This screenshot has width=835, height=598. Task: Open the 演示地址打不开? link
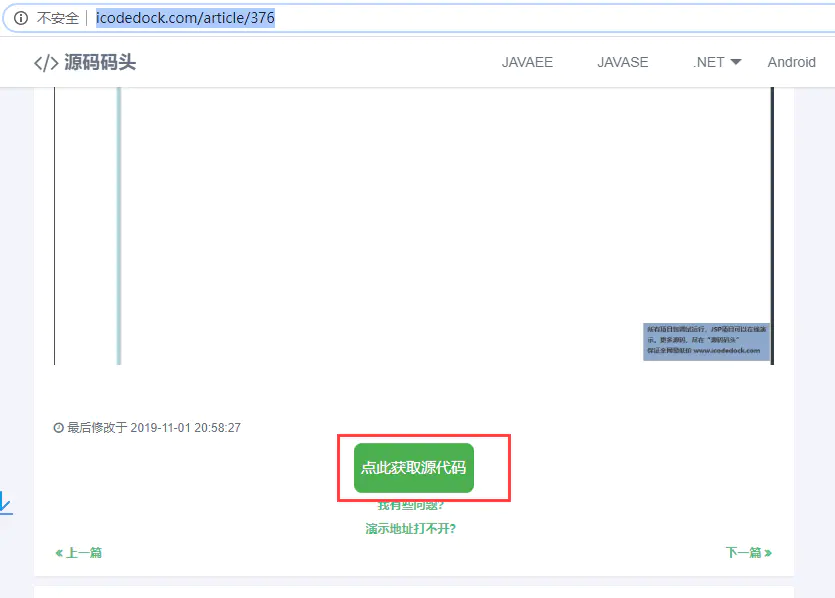coord(411,528)
